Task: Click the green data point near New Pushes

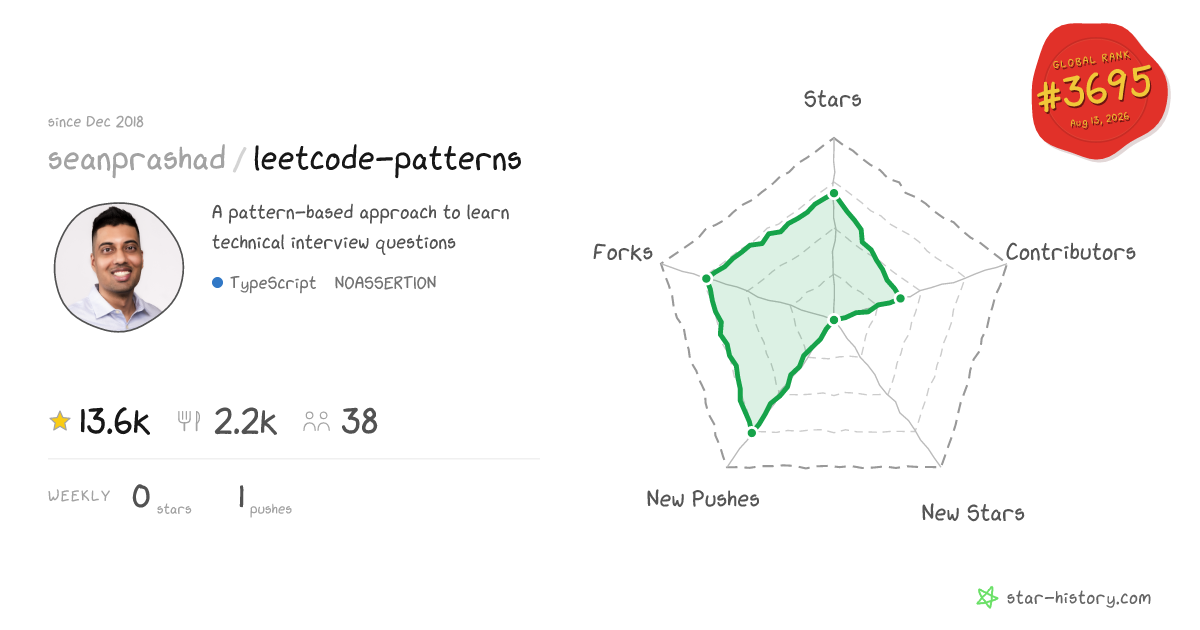Action: [752, 432]
